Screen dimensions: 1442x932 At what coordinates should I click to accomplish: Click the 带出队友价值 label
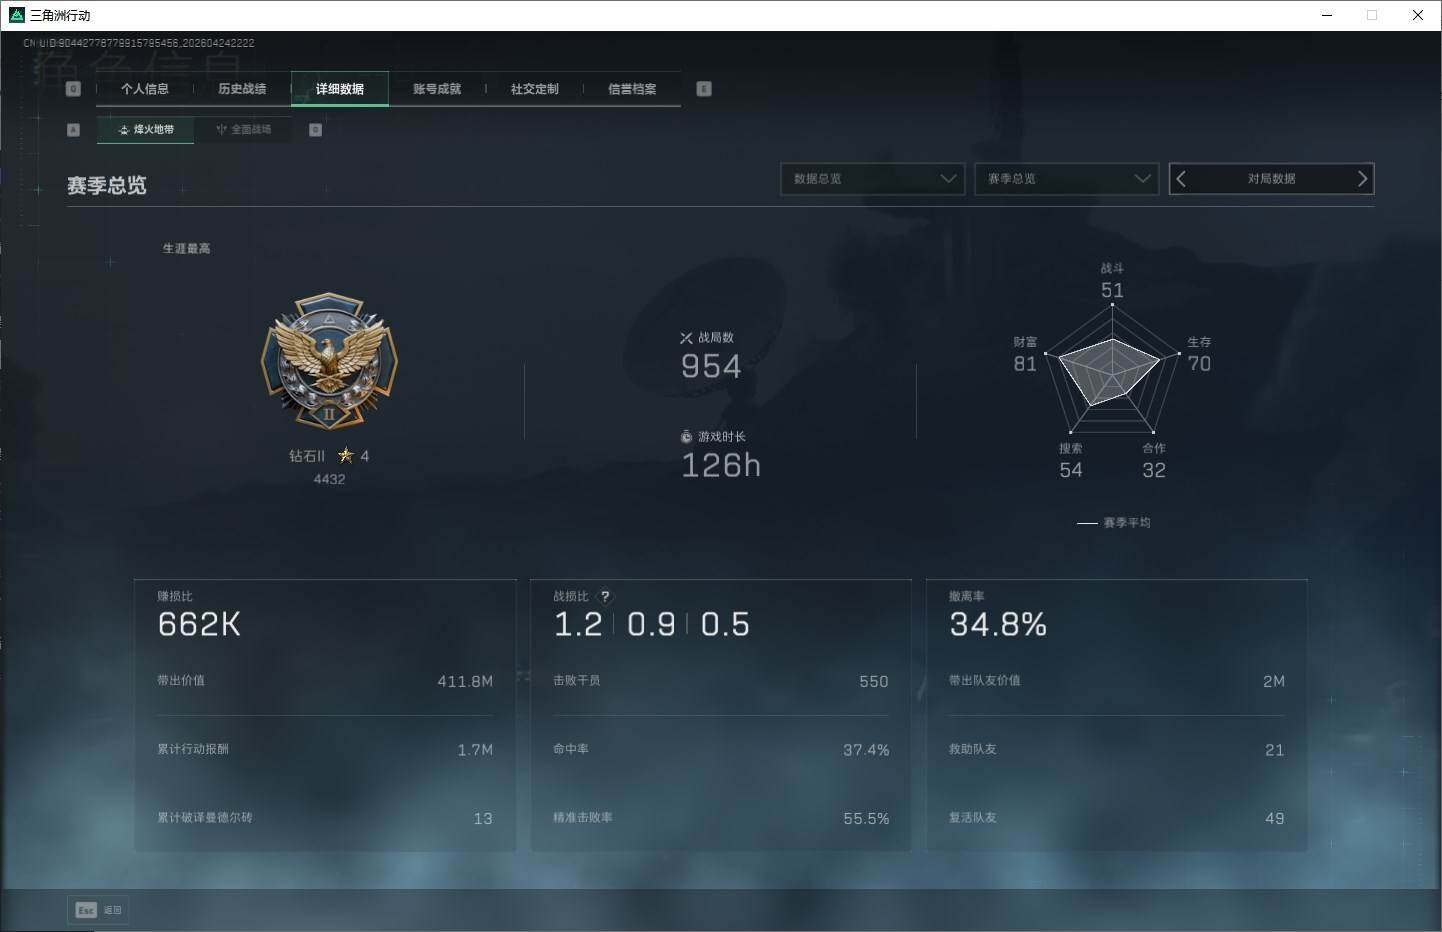click(985, 681)
